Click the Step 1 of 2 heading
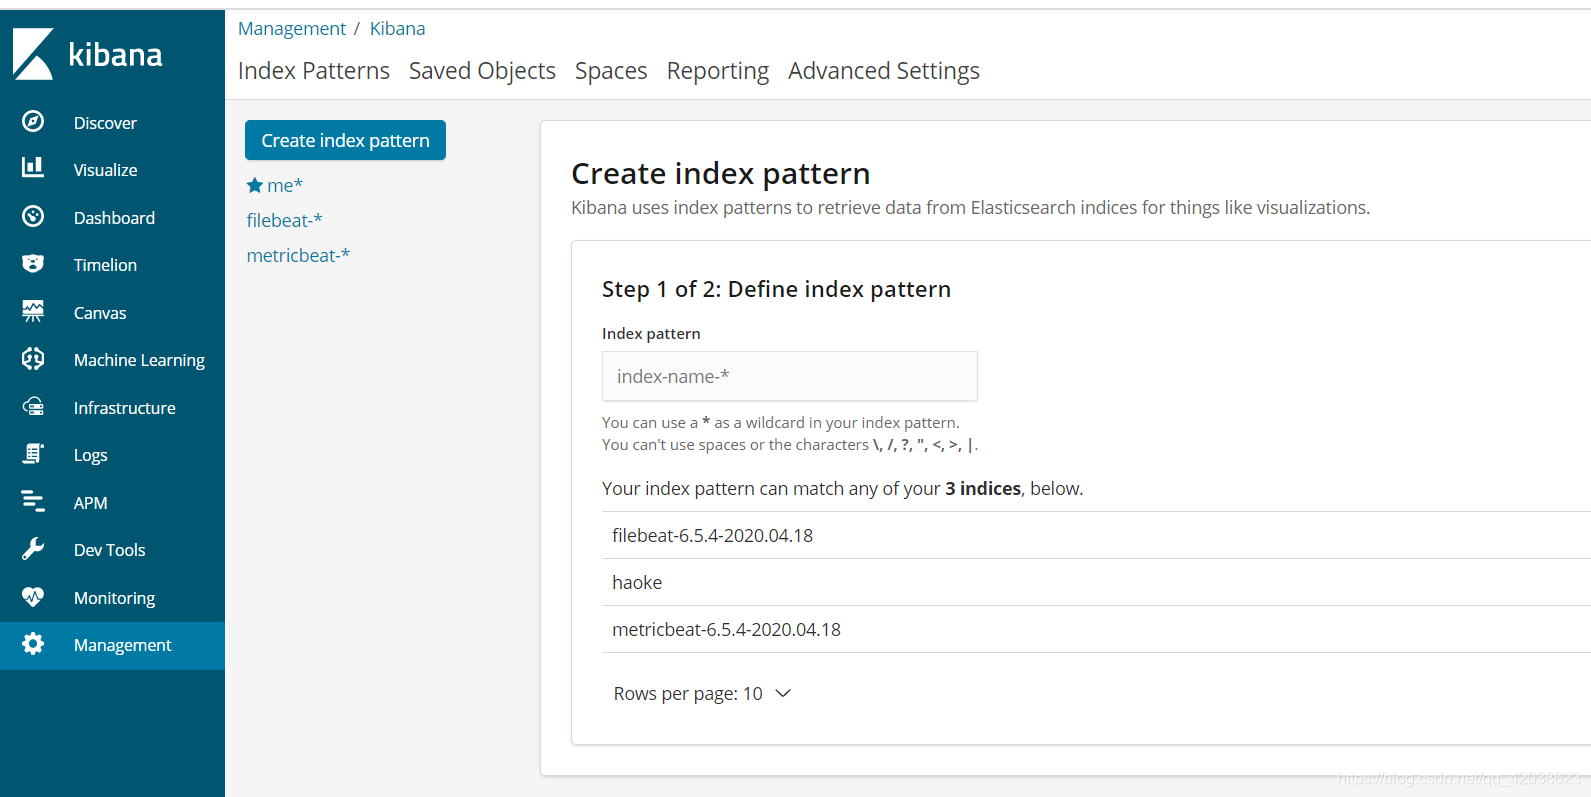This screenshot has width=1591, height=797. pyautogui.click(x=776, y=289)
